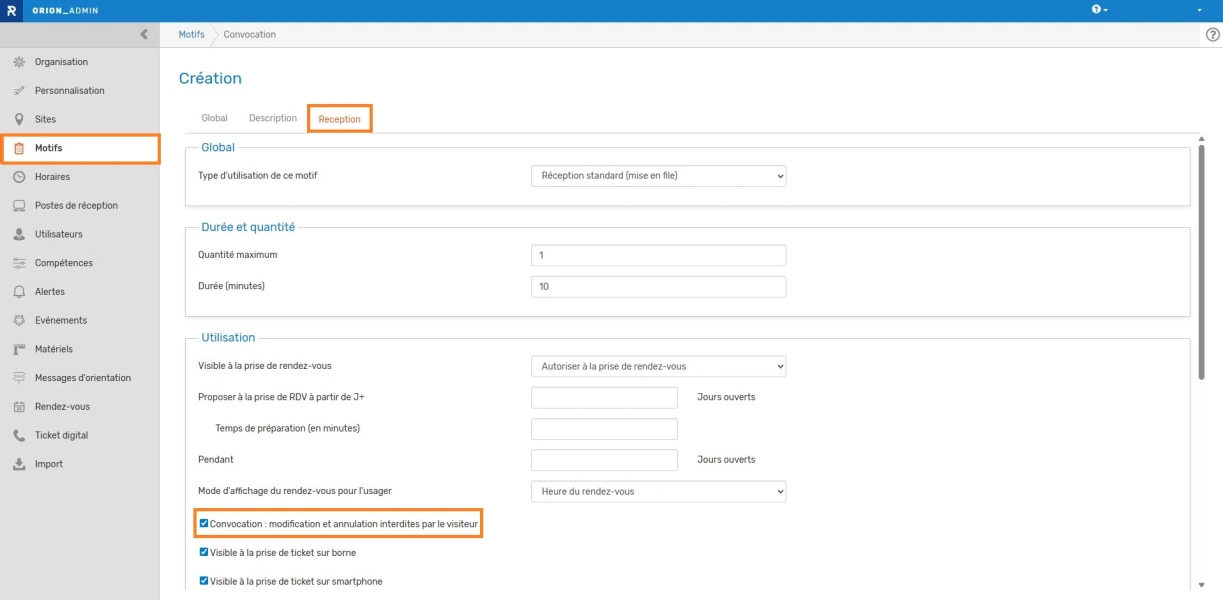
Task: Go to Motifs breadcrumb link
Action: pyautogui.click(x=191, y=35)
